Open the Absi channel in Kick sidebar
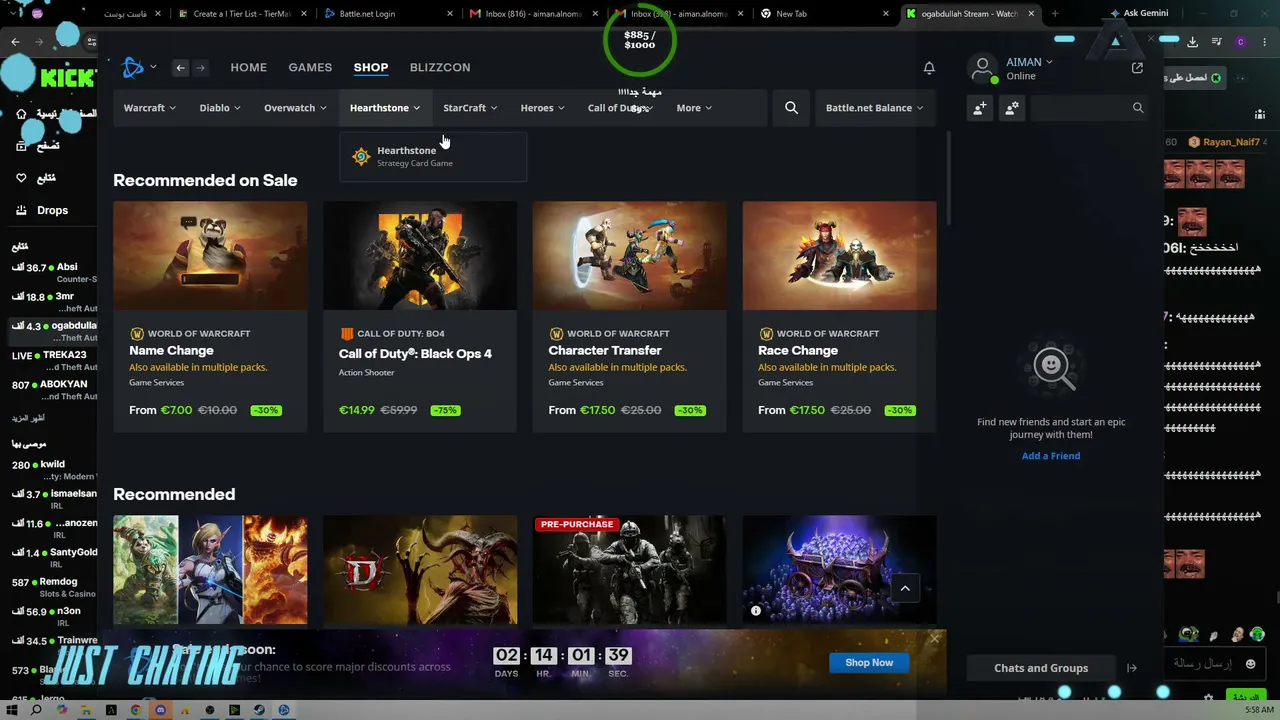 click(x=54, y=273)
